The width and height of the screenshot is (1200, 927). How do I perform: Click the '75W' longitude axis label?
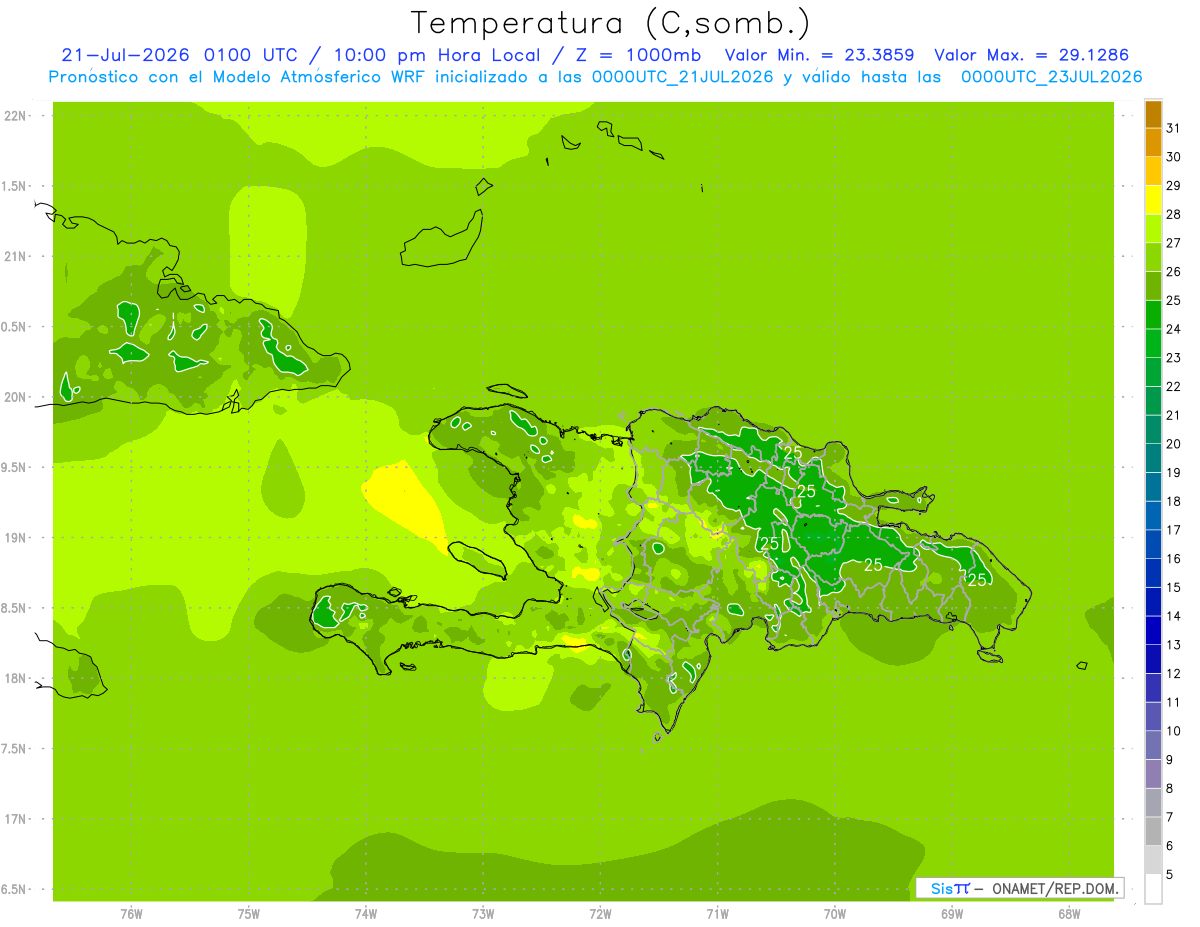point(248,914)
